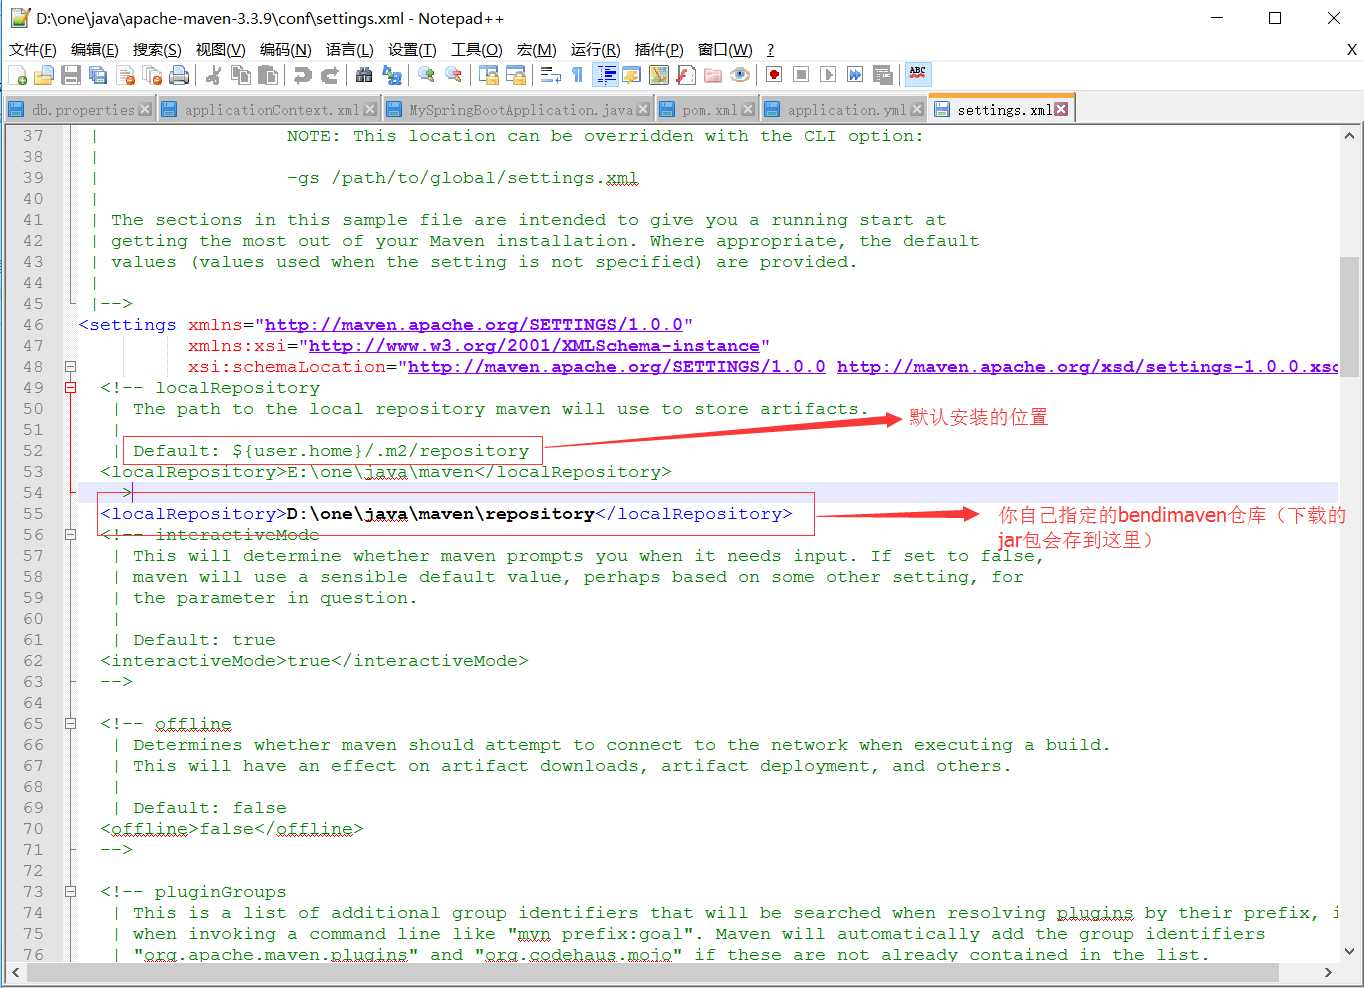The image size is (1364, 988).
Task: Close the settings.xml tab
Action: [1061, 109]
